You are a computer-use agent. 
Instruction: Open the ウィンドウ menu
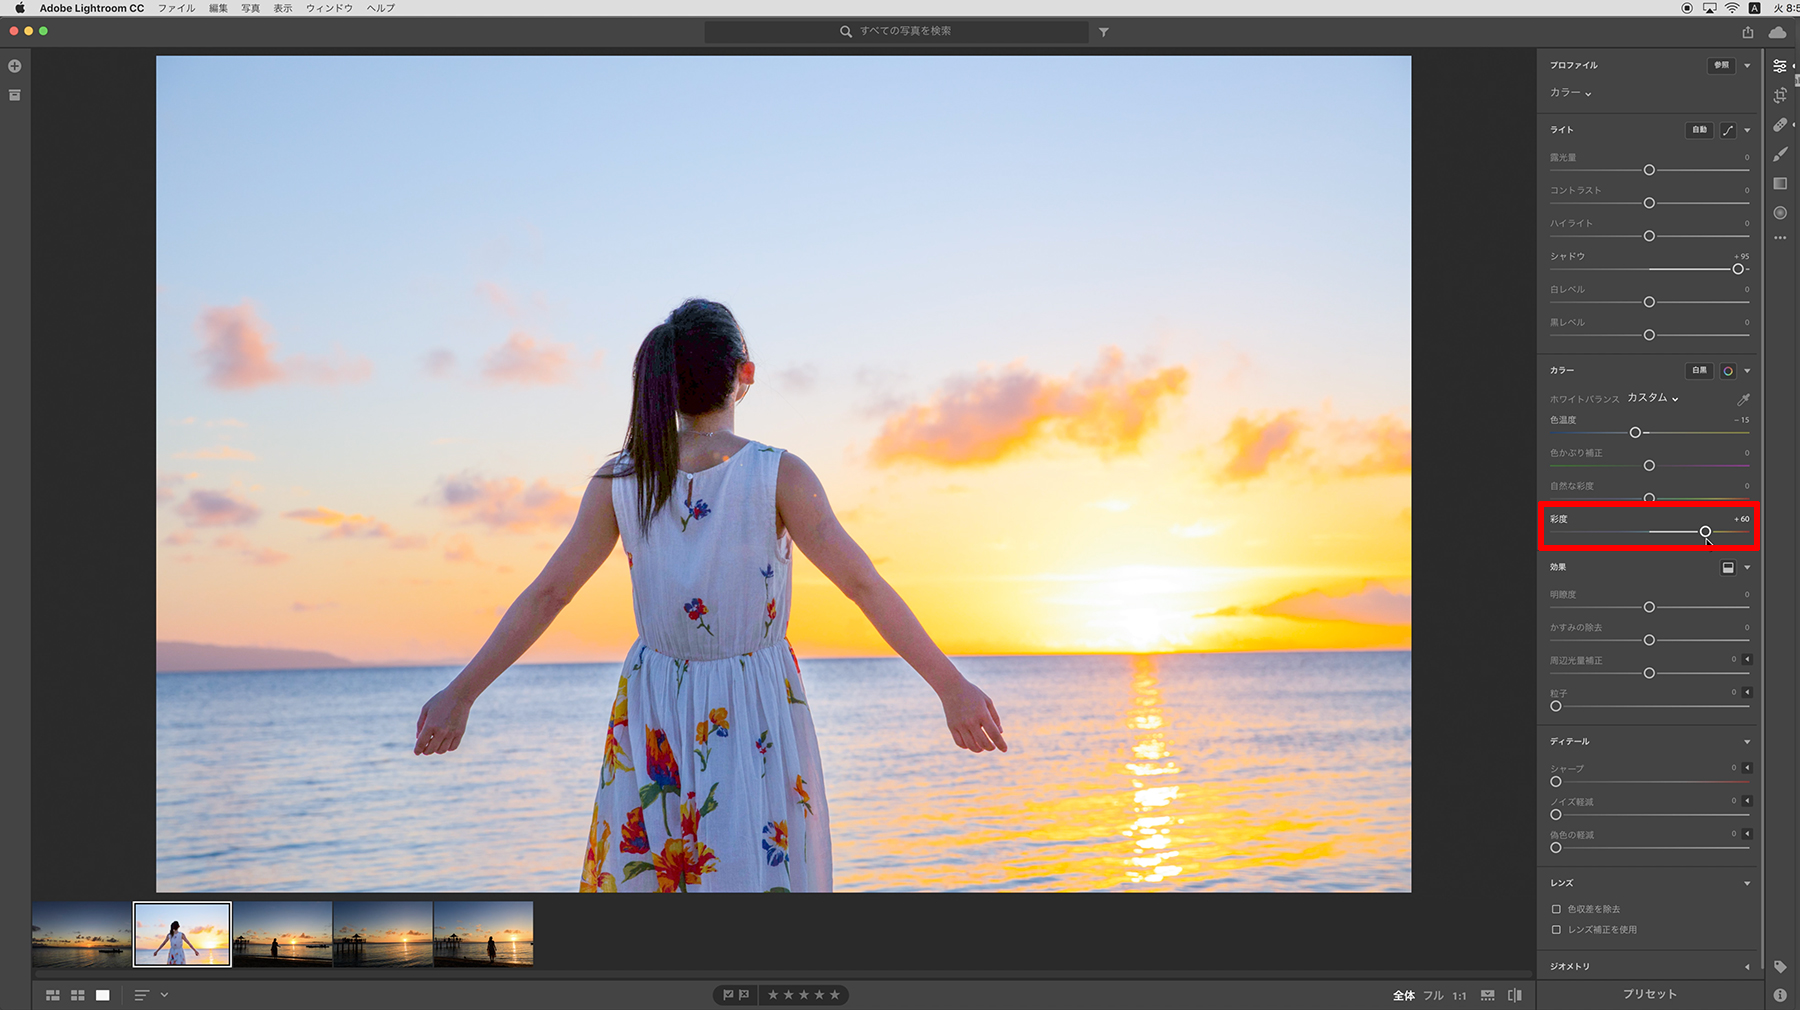[x=329, y=8]
